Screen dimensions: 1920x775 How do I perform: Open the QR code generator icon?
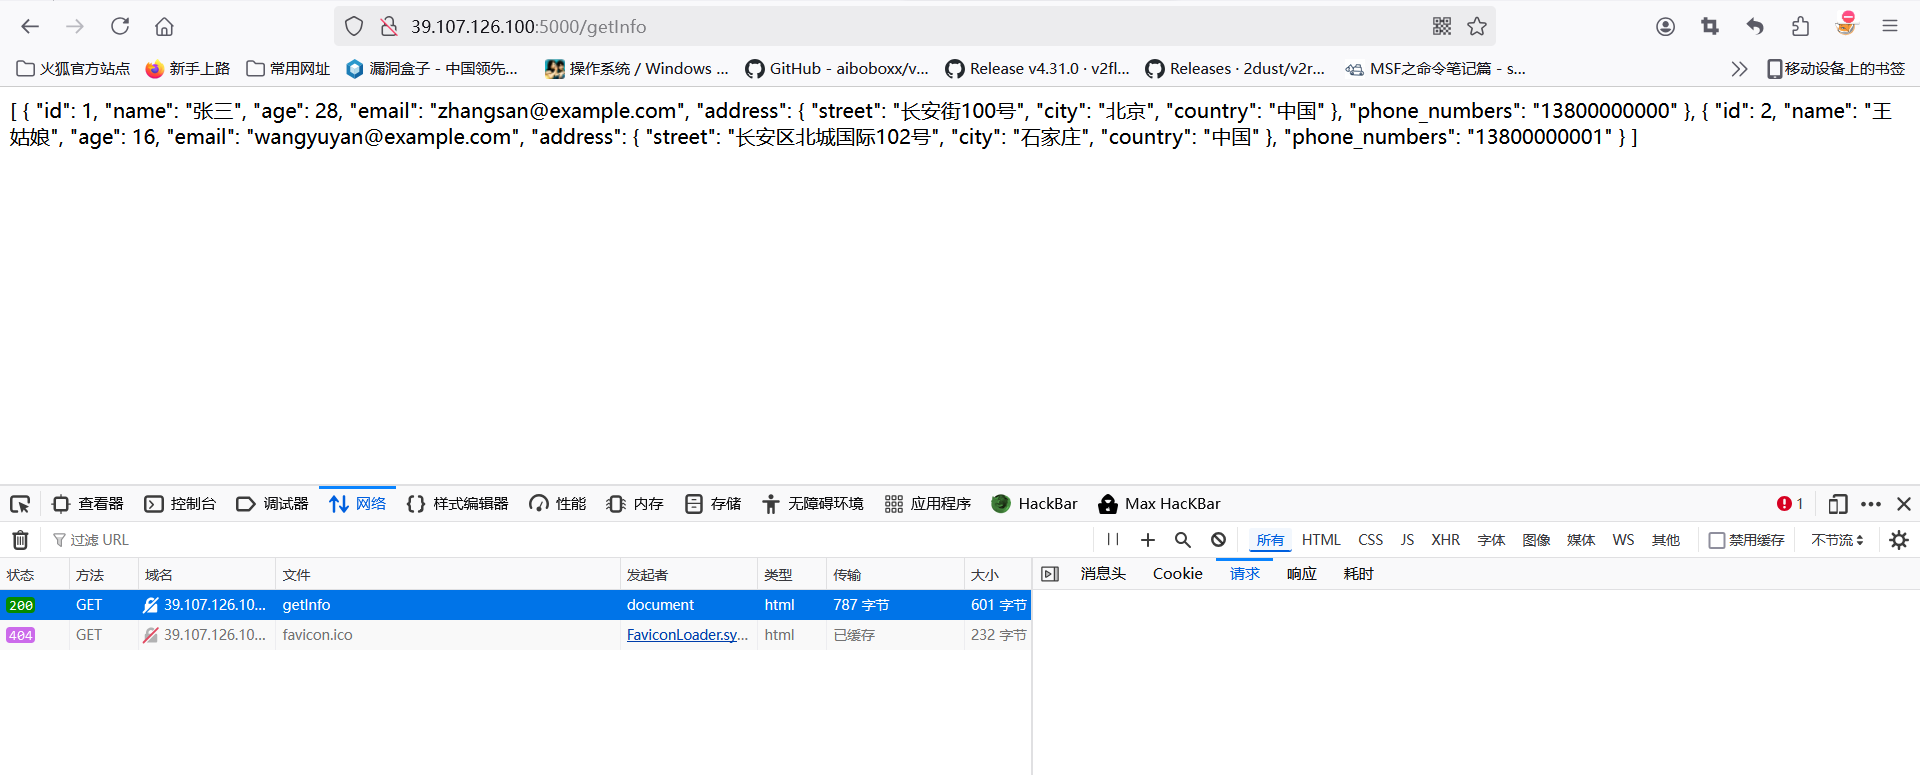click(1441, 26)
